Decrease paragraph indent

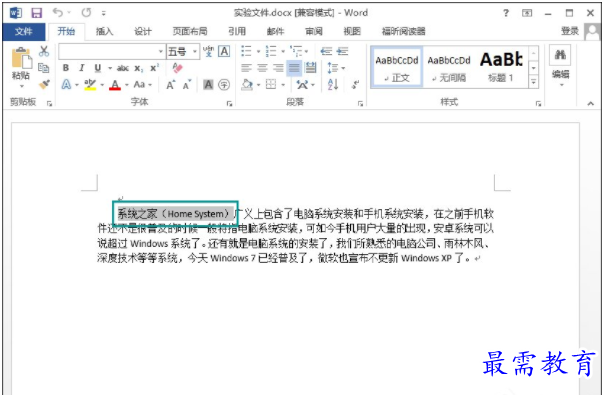coord(326,51)
